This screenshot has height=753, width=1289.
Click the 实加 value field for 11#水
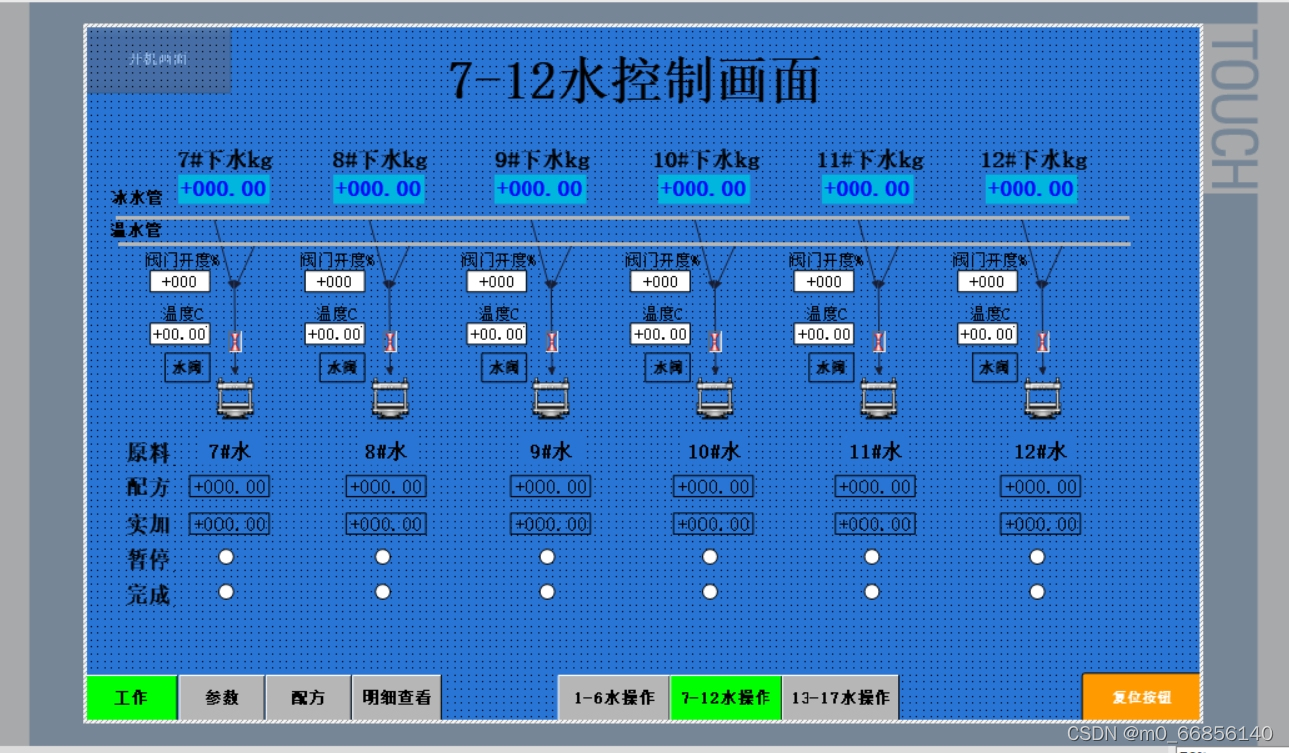coord(875,524)
